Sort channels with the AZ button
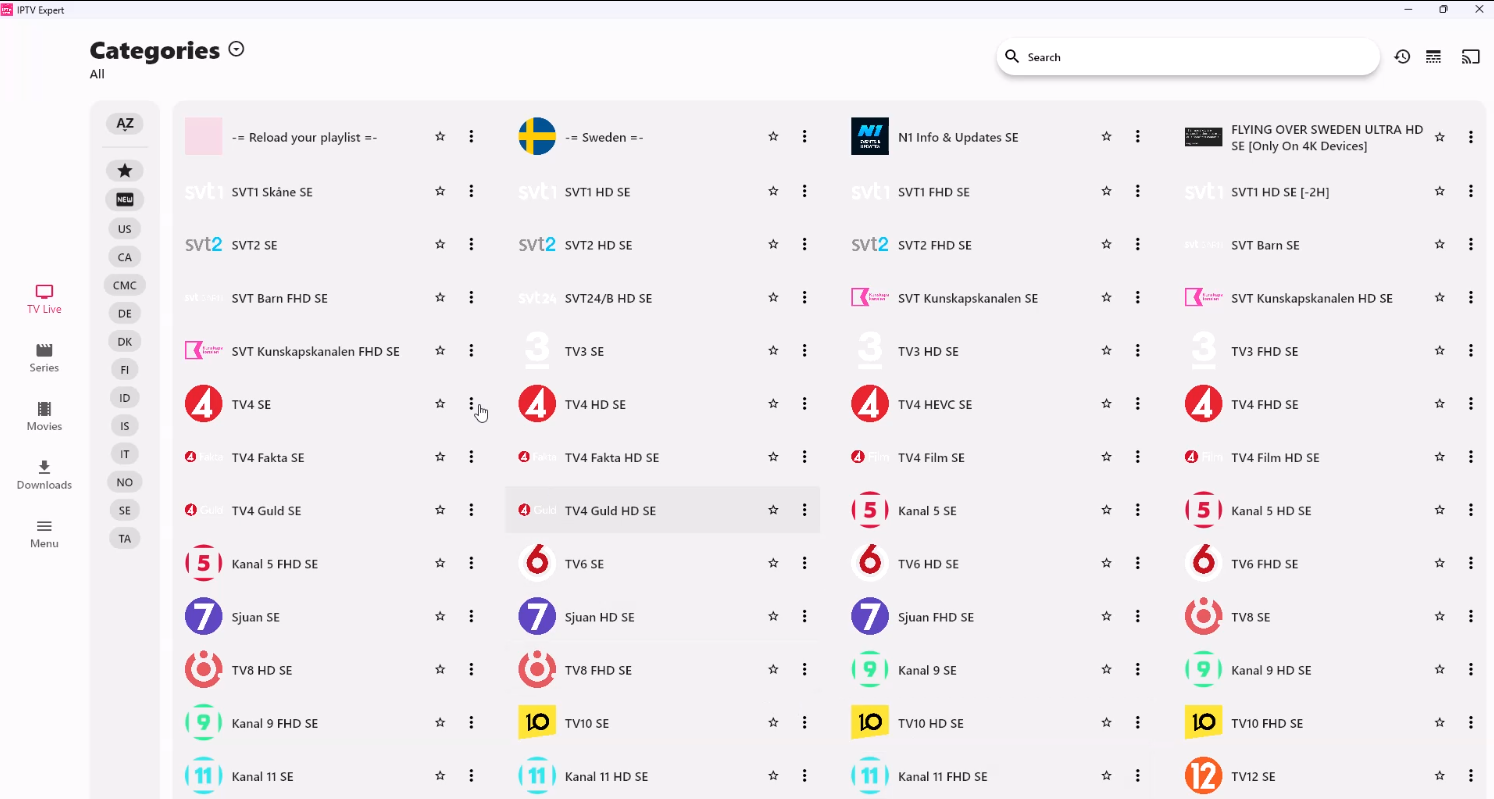This screenshot has height=799, width=1494. (125, 124)
